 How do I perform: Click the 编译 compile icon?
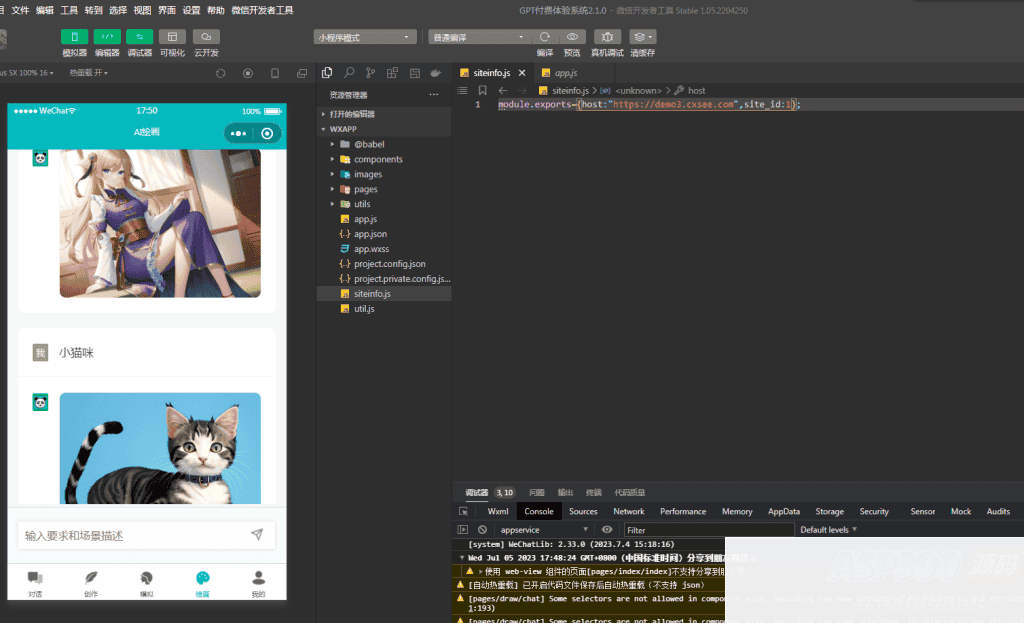(545, 36)
